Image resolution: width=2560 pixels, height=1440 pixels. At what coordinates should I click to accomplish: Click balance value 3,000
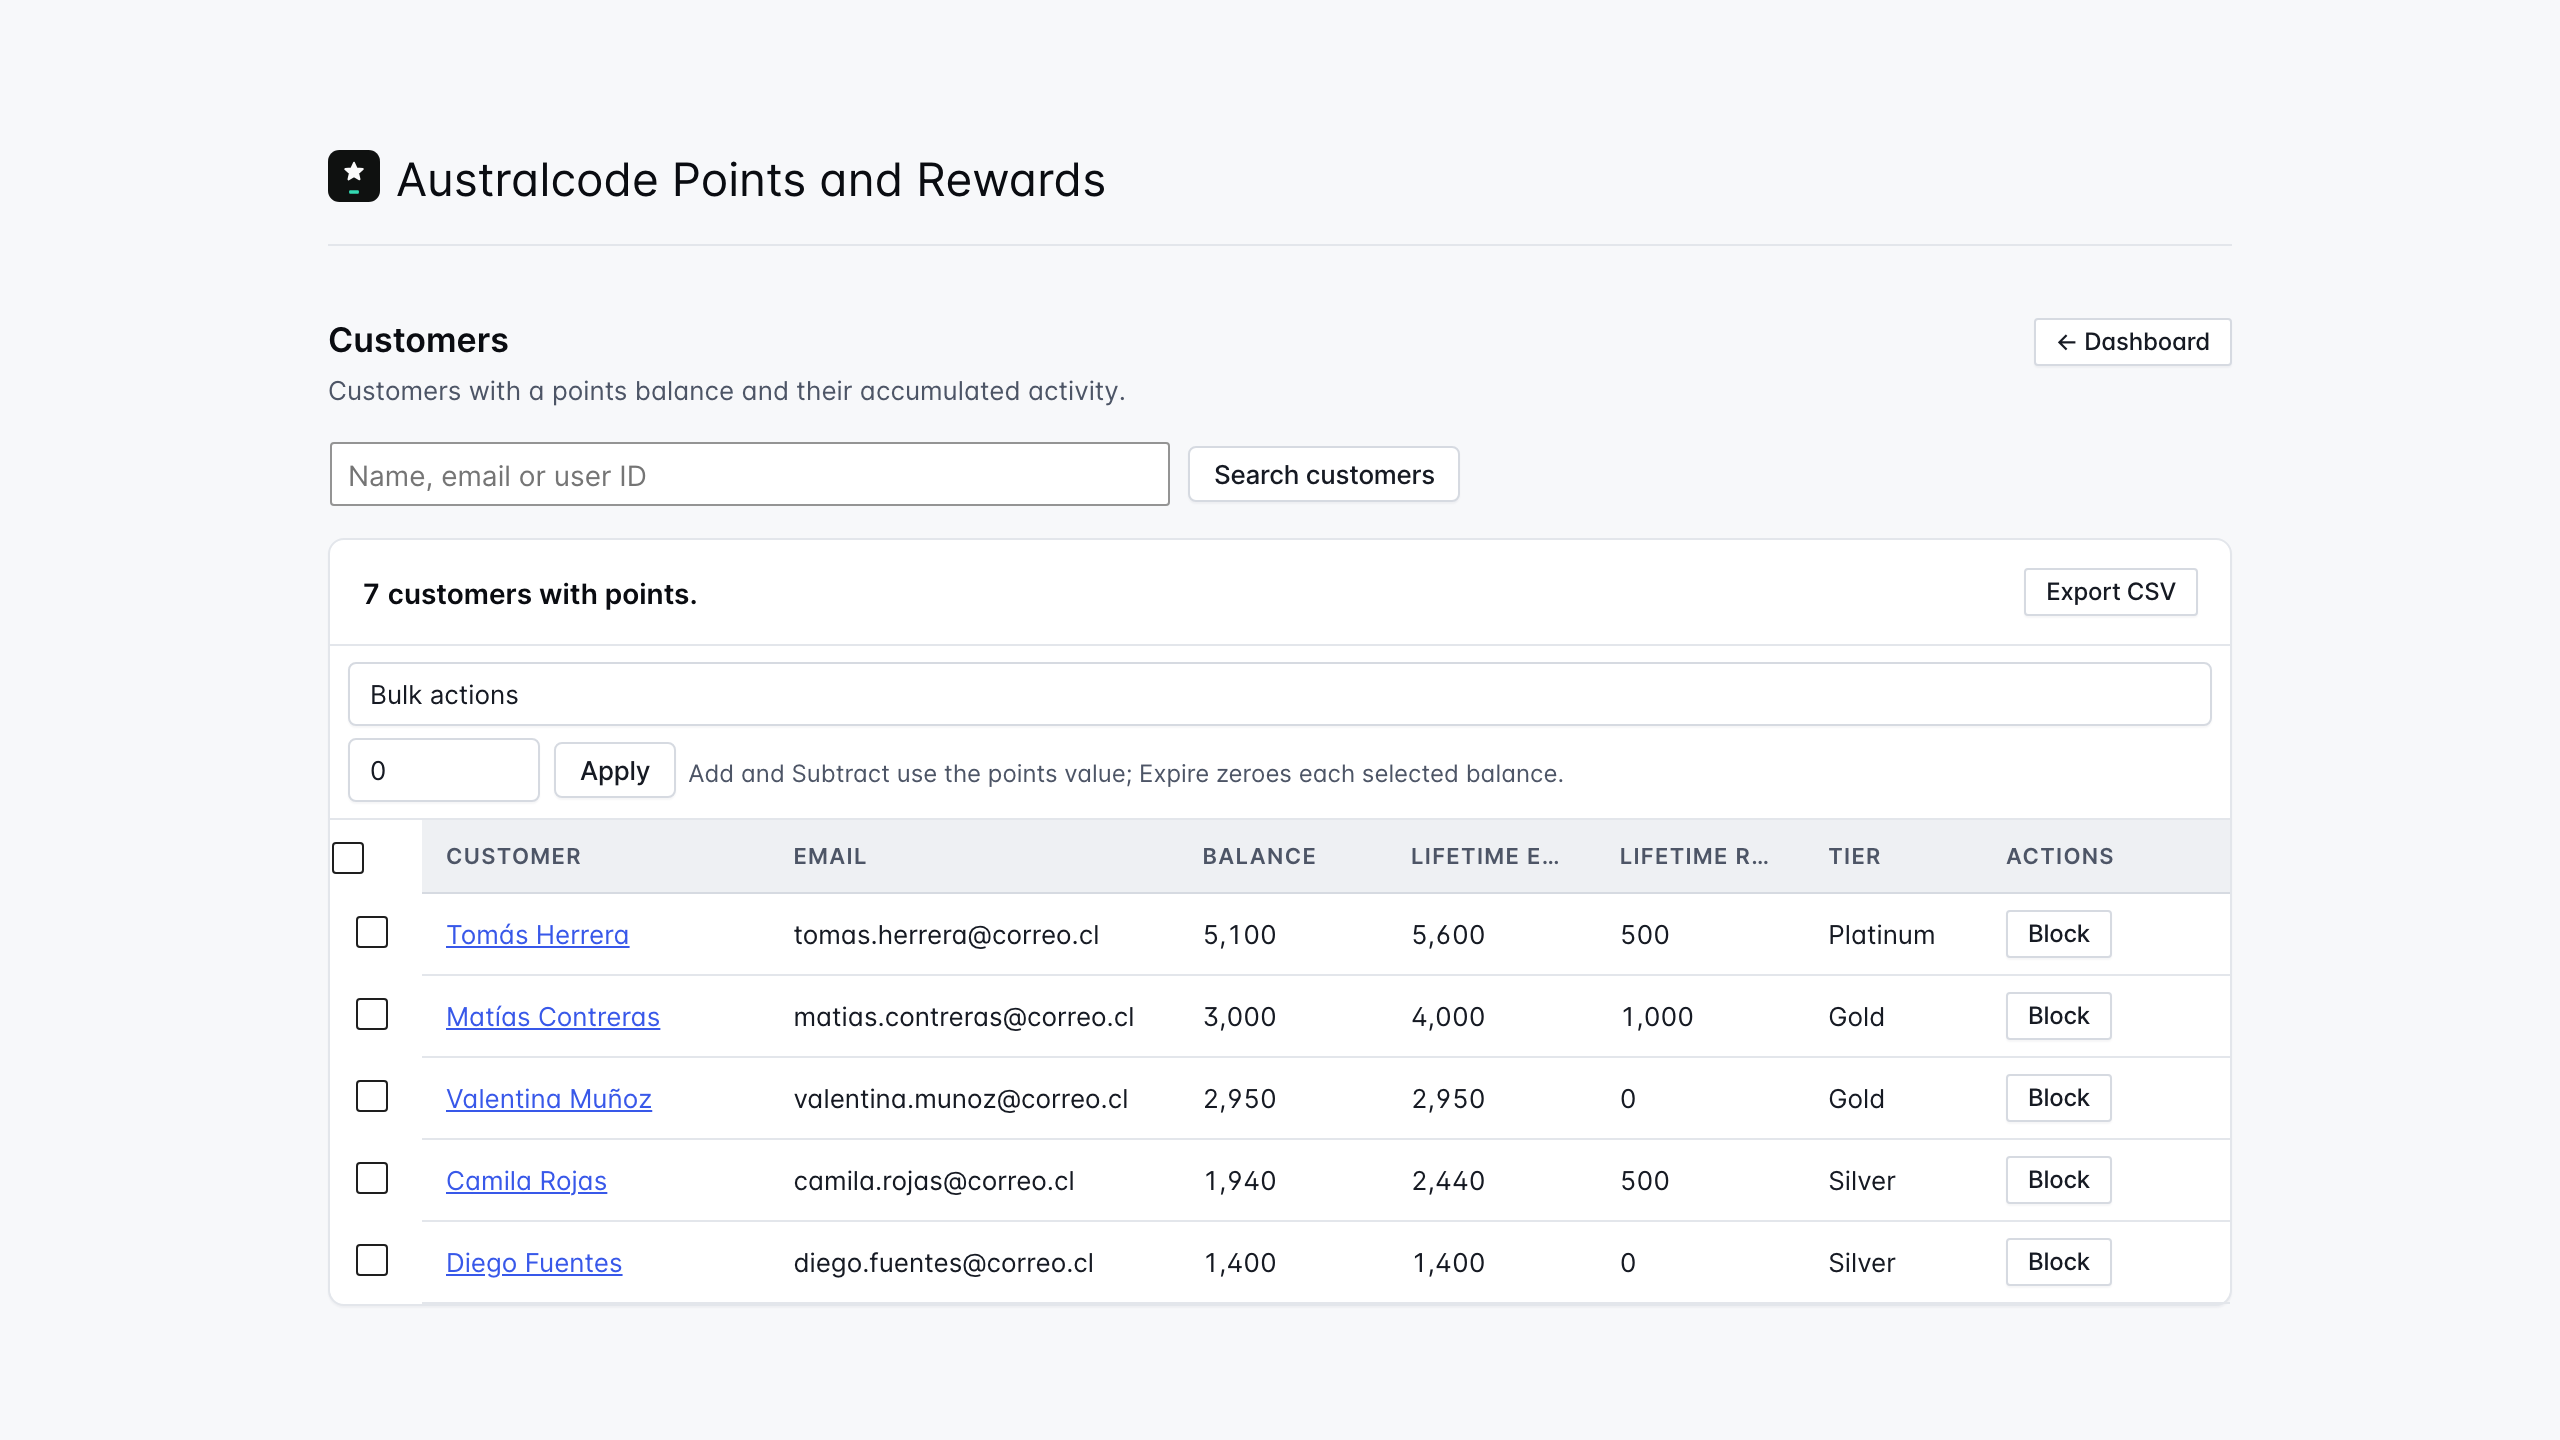[1239, 1016]
